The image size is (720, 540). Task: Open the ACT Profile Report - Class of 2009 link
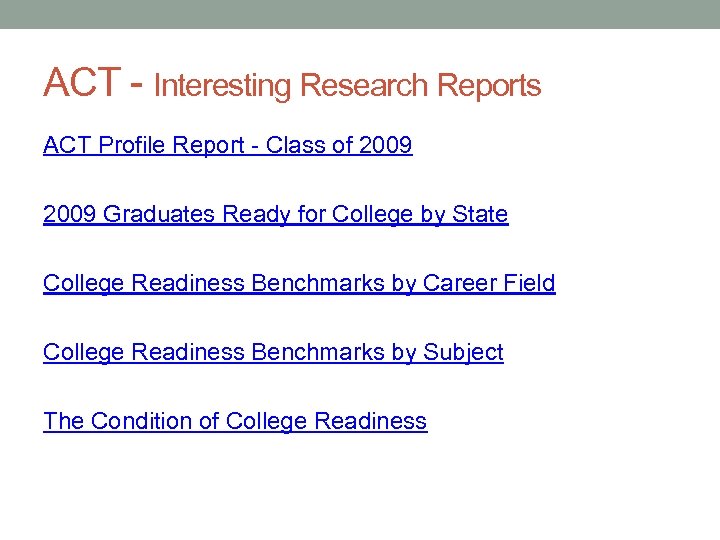pos(227,146)
